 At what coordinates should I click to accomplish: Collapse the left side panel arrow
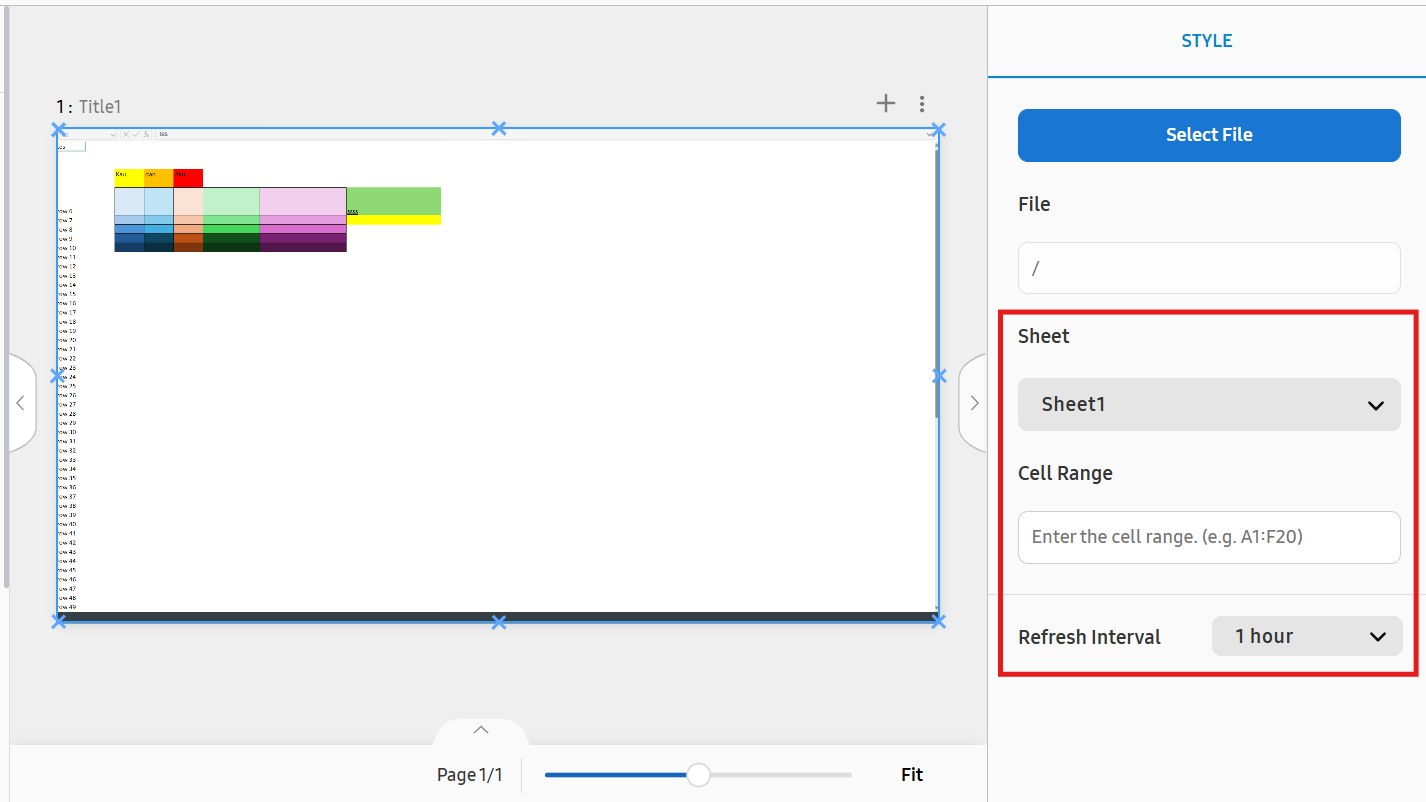click(21, 403)
